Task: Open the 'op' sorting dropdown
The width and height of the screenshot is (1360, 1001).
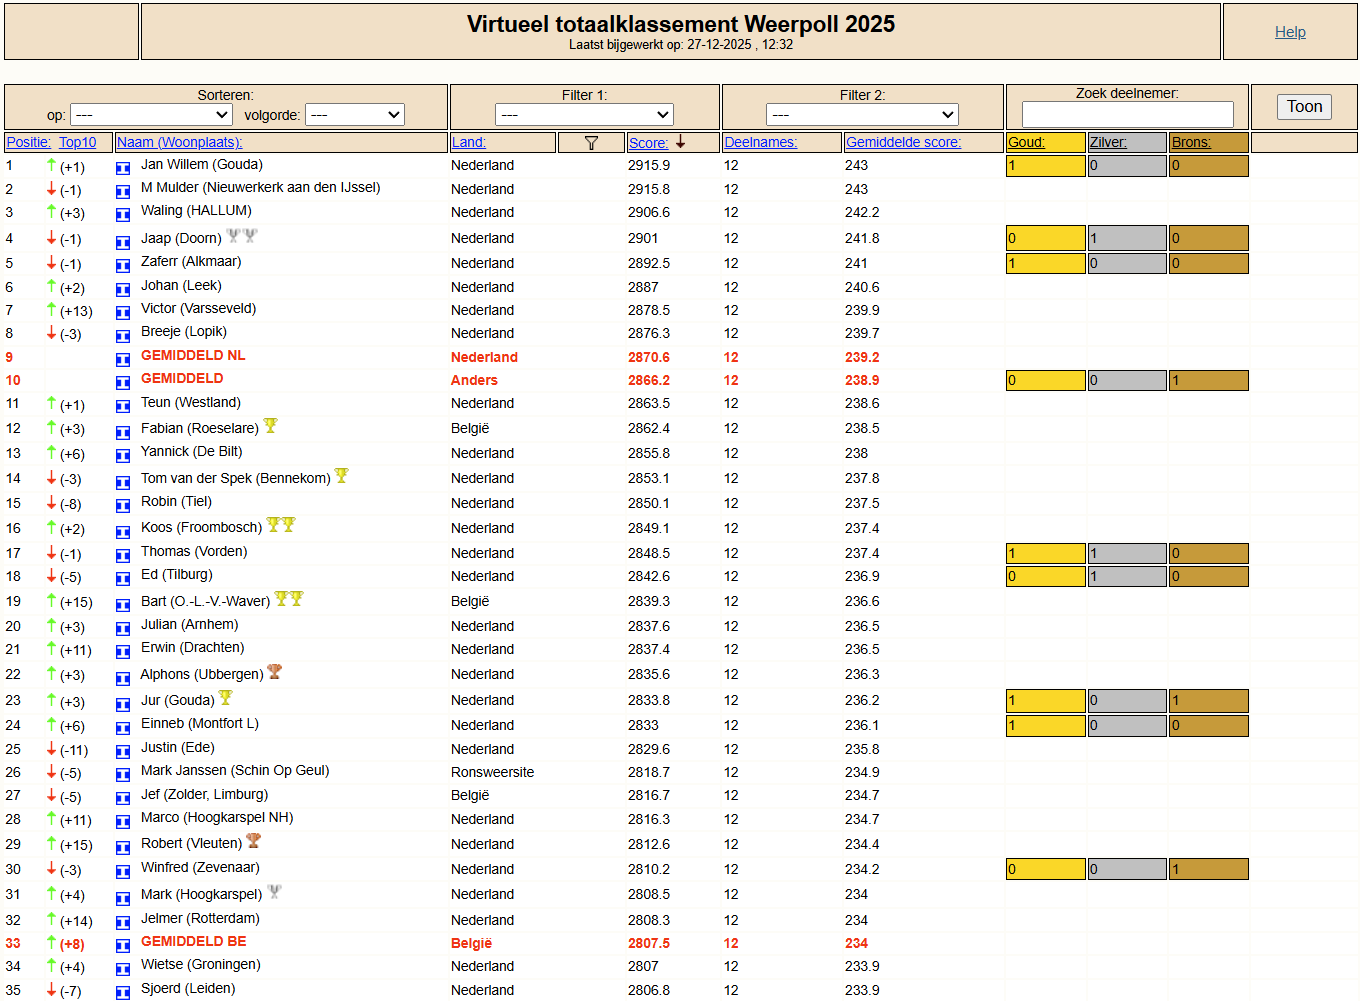Action: (151, 115)
